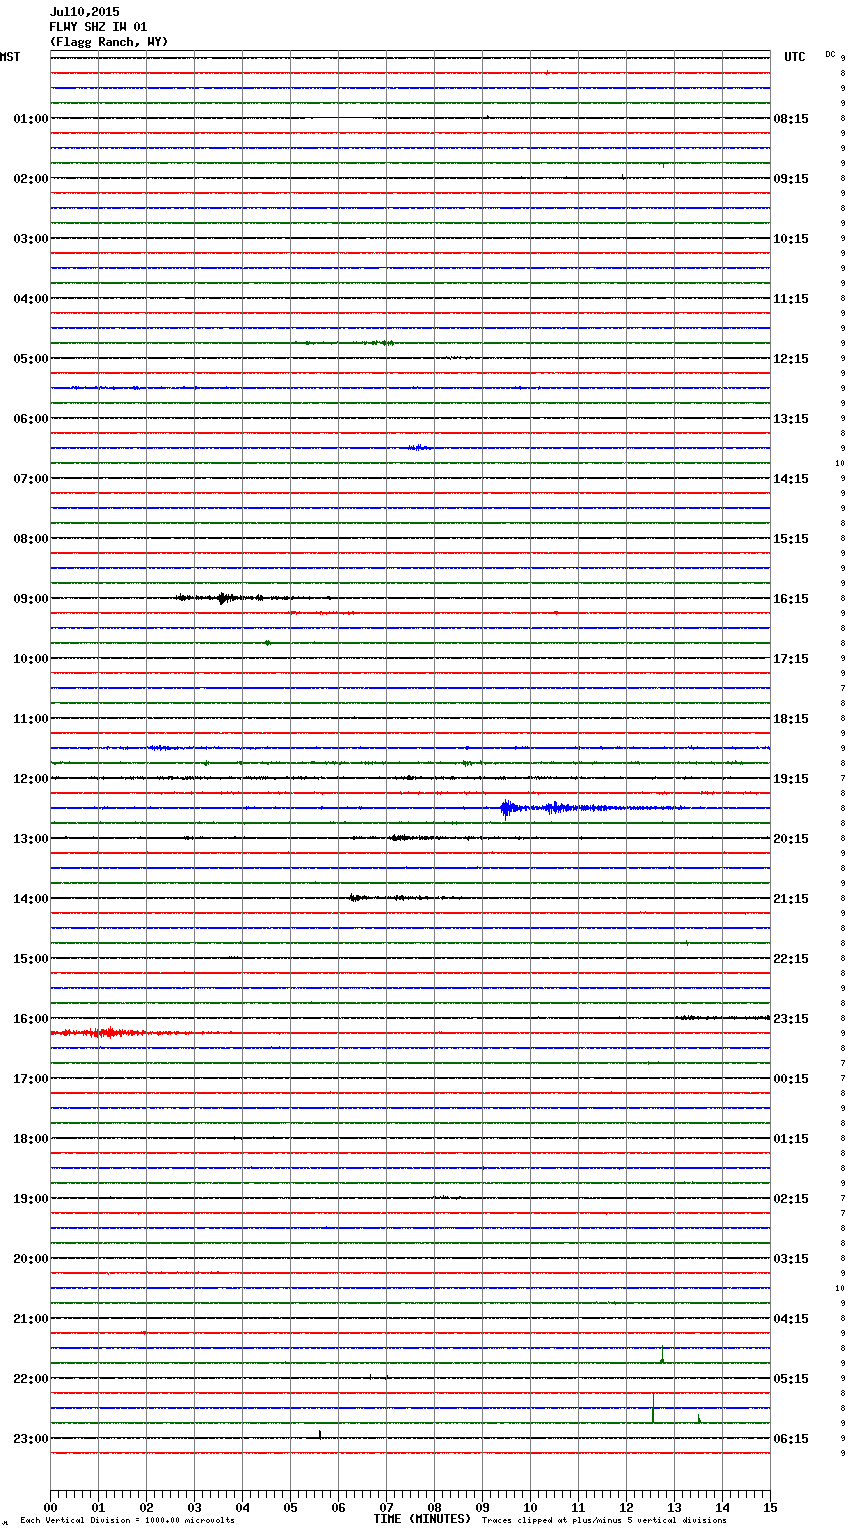Click the small blue event below the 06:00 trace
The image size is (850, 1534).
[x=418, y=448]
